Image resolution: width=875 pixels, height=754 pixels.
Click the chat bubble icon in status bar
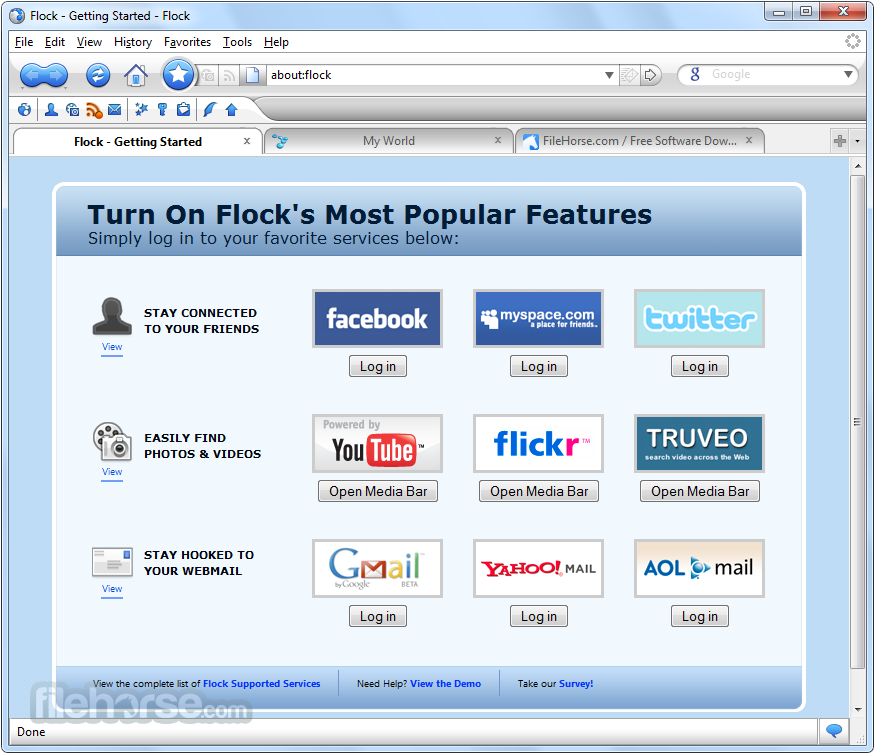(x=834, y=730)
